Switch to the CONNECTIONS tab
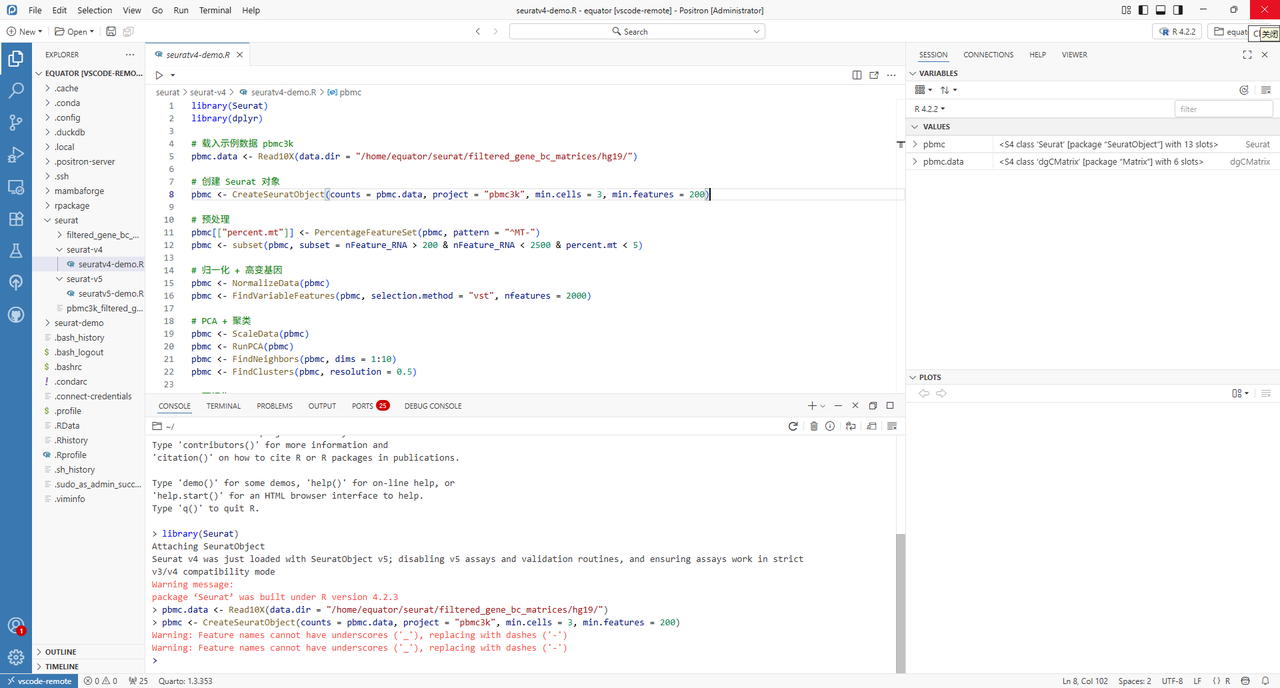Viewport: 1280px width, 688px height. coord(988,55)
